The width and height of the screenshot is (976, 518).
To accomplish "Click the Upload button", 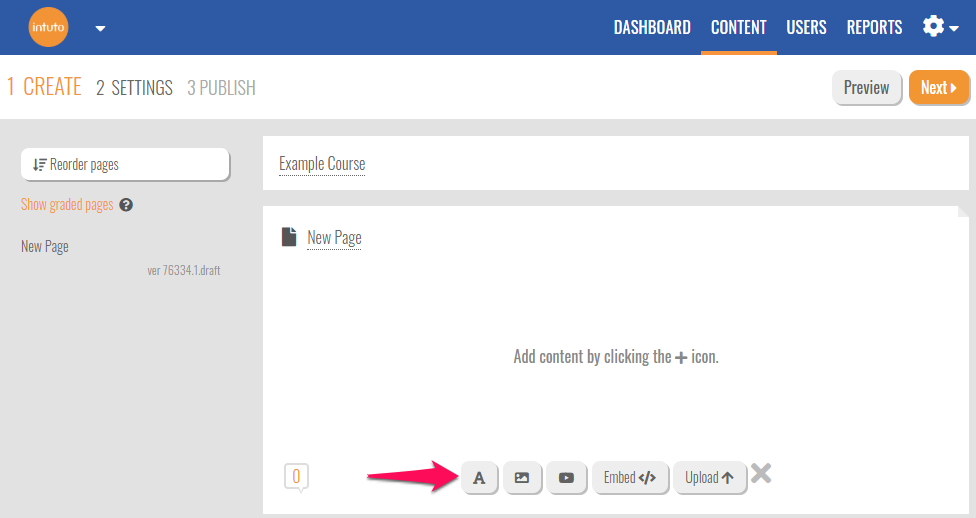I will 709,478.
